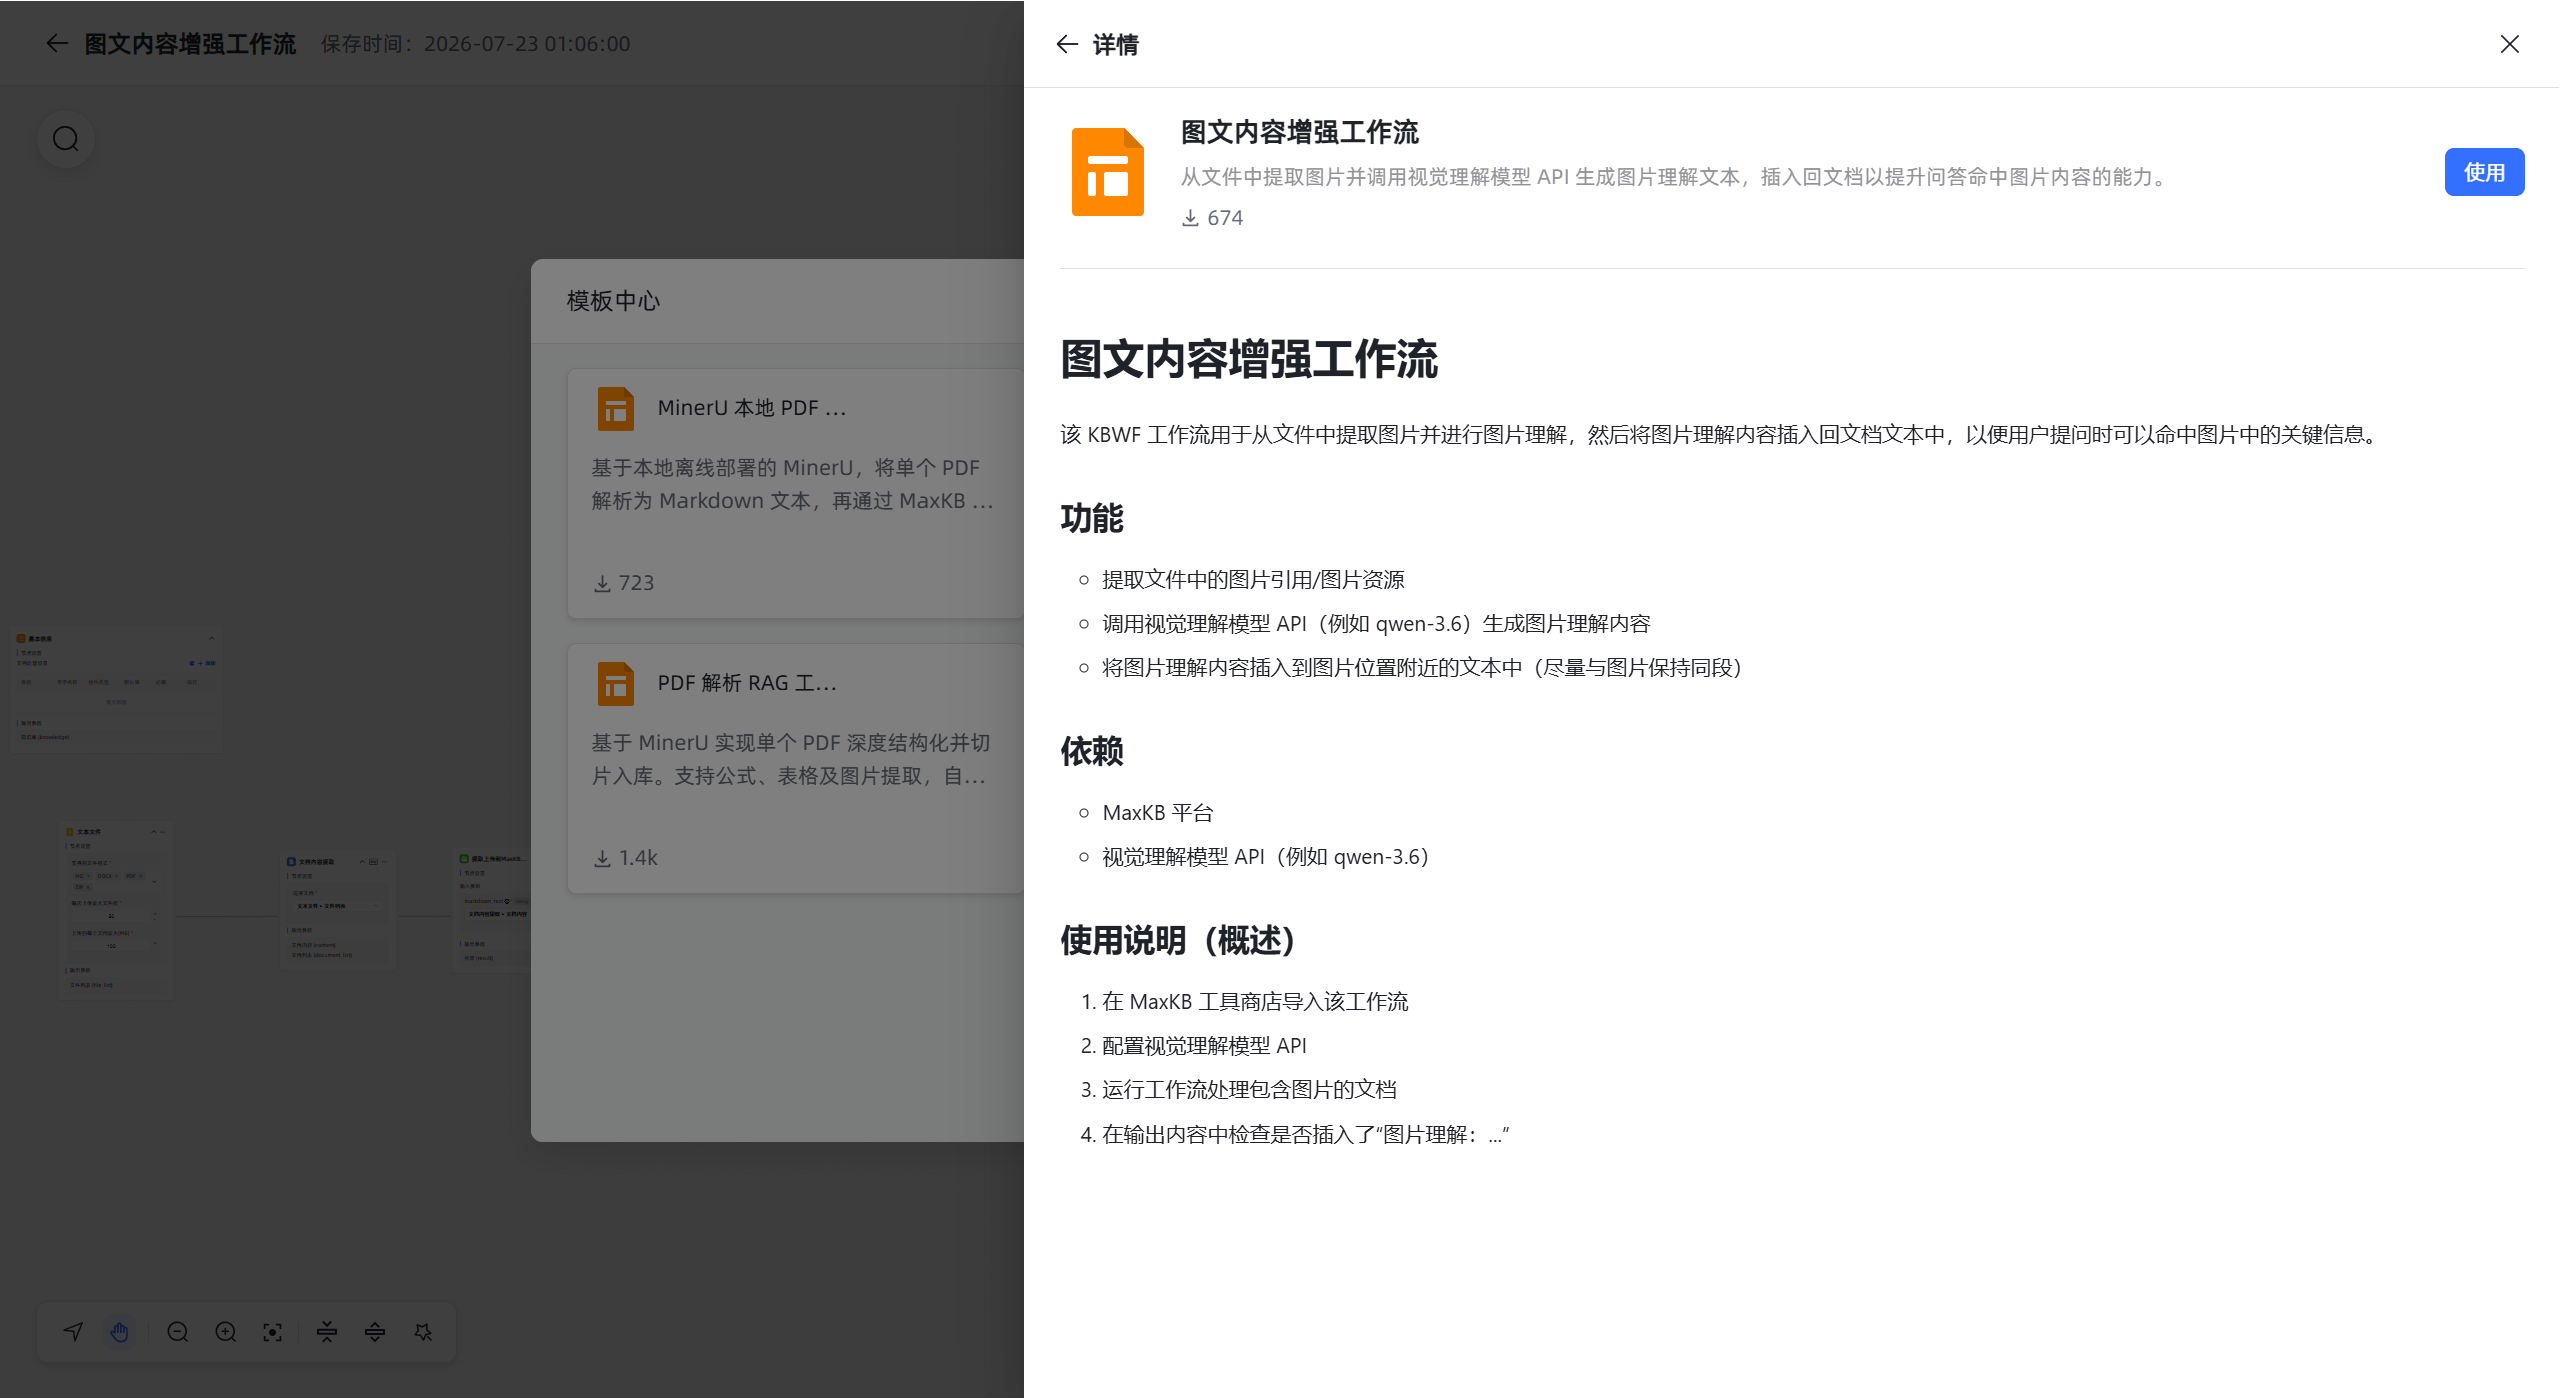Click the MinerU 本地 PDF card's orange icon
Image resolution: width=2559 pixels, height=1398 pixels.
(615, 408)
